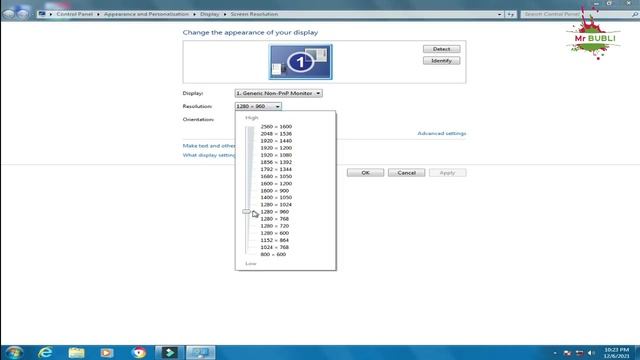
Task: Open 'What display settings' help link
Action: coord(209,155)
